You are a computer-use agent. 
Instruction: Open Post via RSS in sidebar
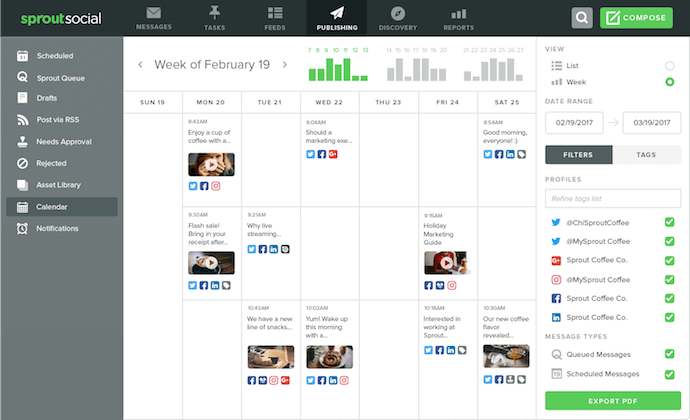pos(60,120)
